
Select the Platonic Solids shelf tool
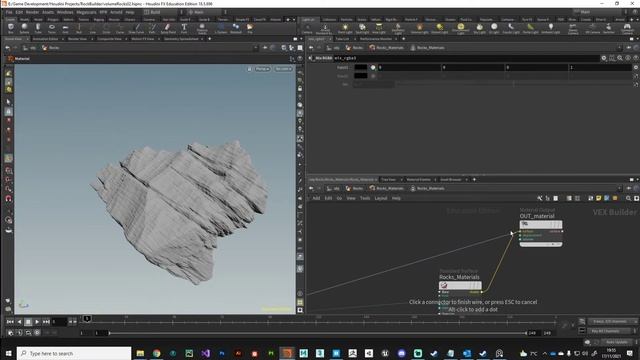pyautogui.click(x=202, y=29)
